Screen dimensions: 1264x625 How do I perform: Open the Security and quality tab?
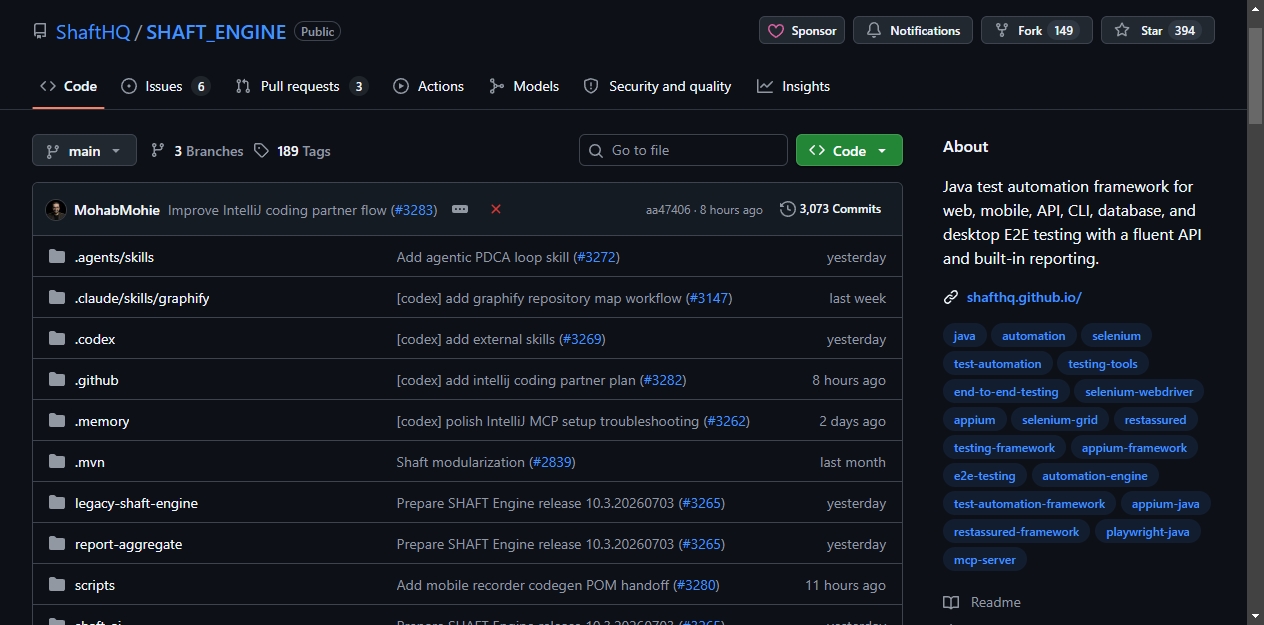tap(657, 86)
